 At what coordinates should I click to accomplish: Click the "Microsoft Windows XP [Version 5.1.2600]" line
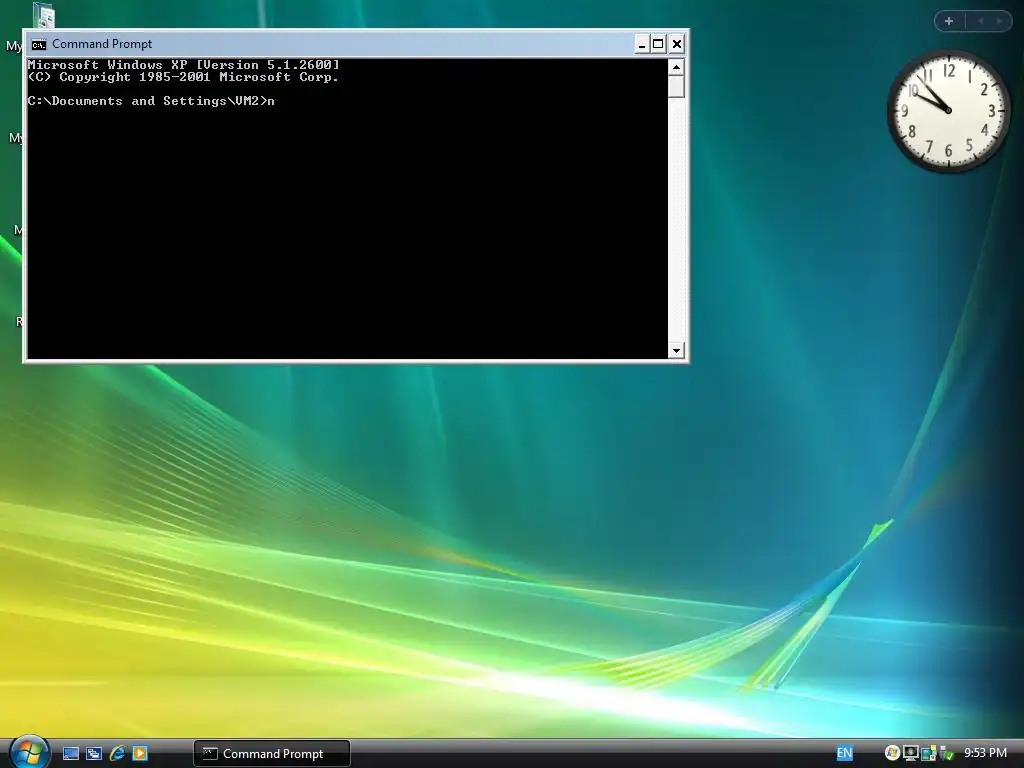click(x=184, y=65)
